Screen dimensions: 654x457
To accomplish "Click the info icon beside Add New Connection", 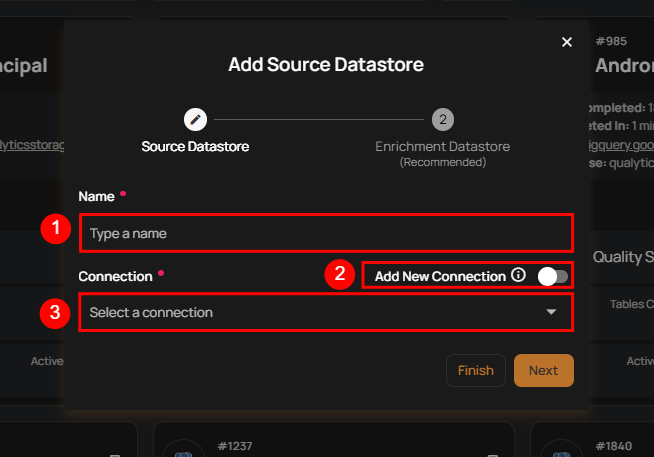I will point(518,275).
